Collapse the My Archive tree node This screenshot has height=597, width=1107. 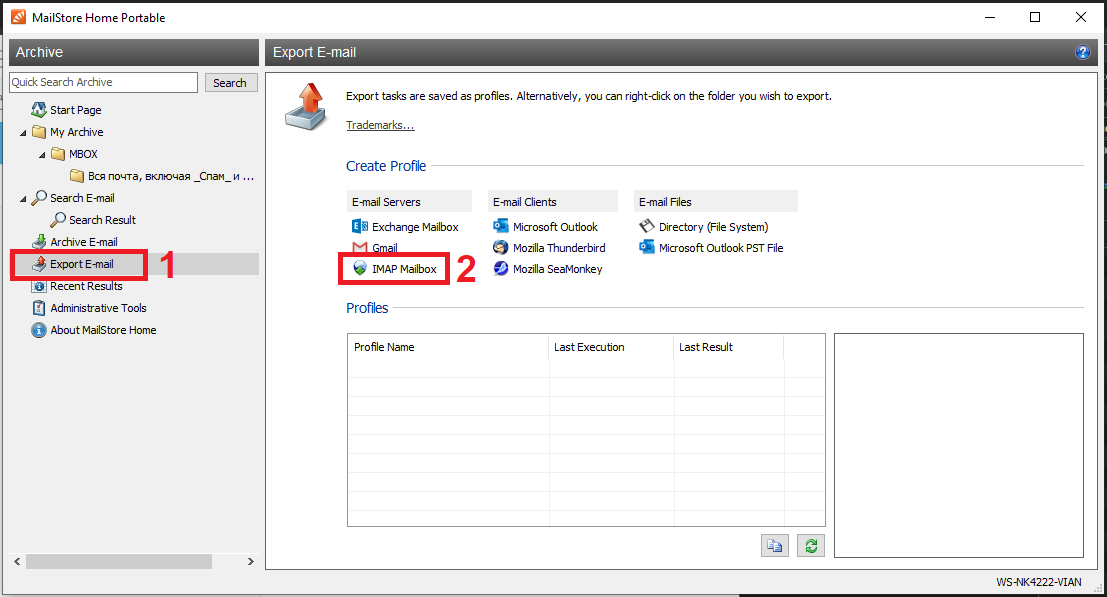23,133
